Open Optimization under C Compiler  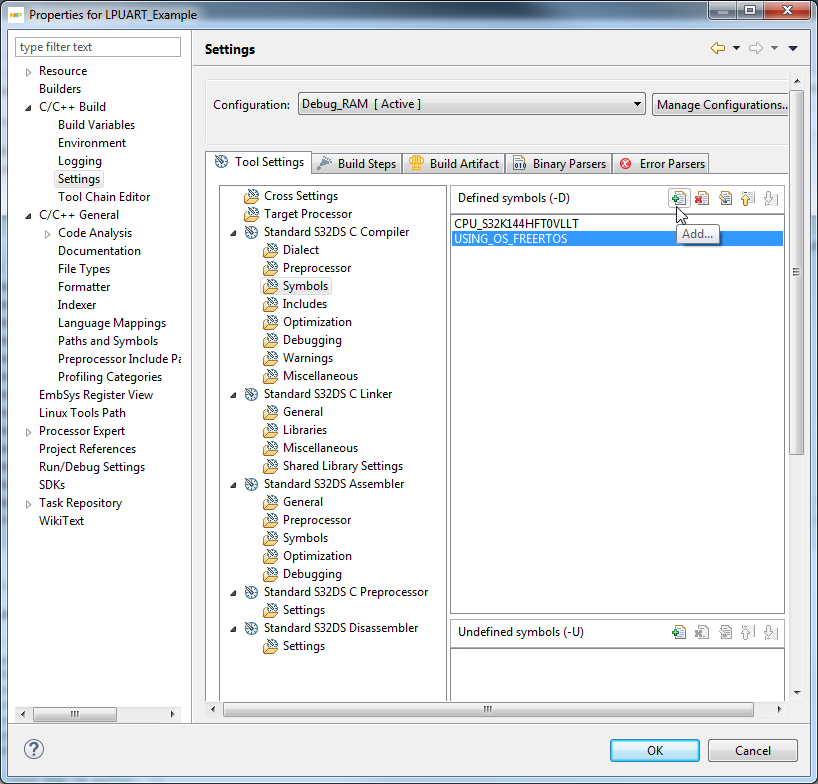click(x=317, y=322)
